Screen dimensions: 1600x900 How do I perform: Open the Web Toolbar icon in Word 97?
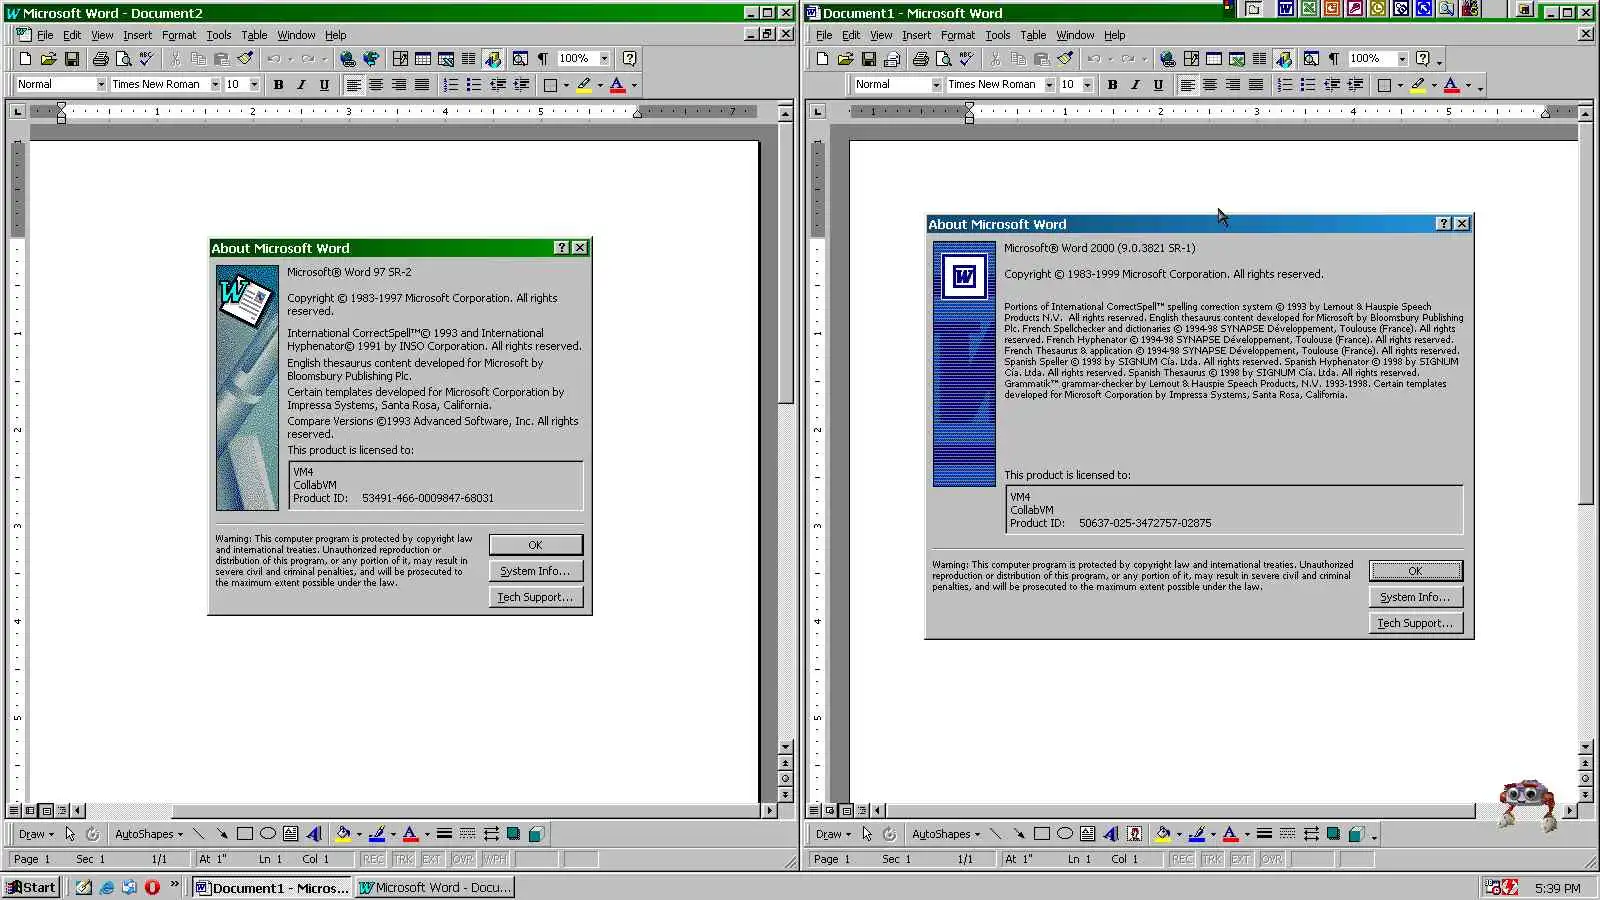(x=371, y=59)
